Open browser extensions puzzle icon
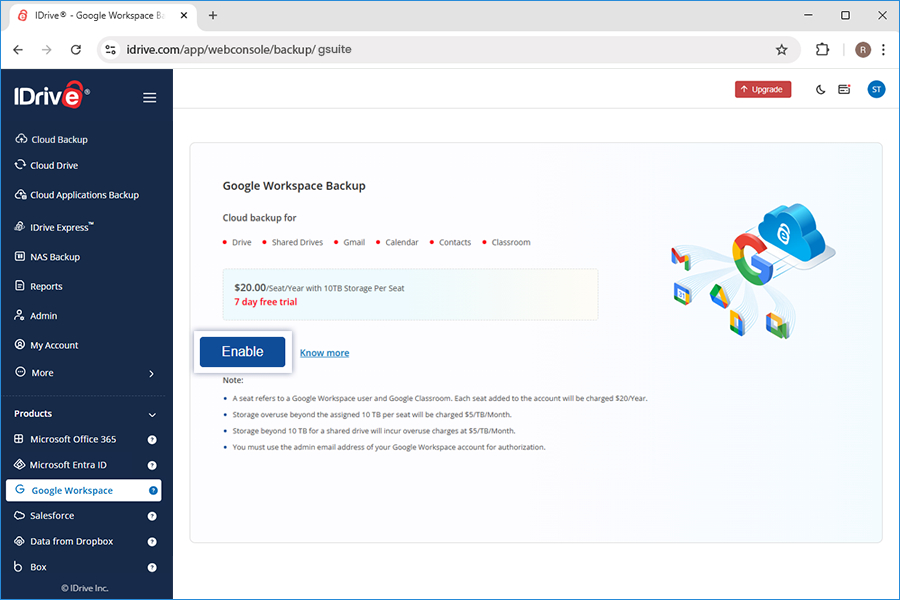The image size is (900, 600). [x=822, y=49]
